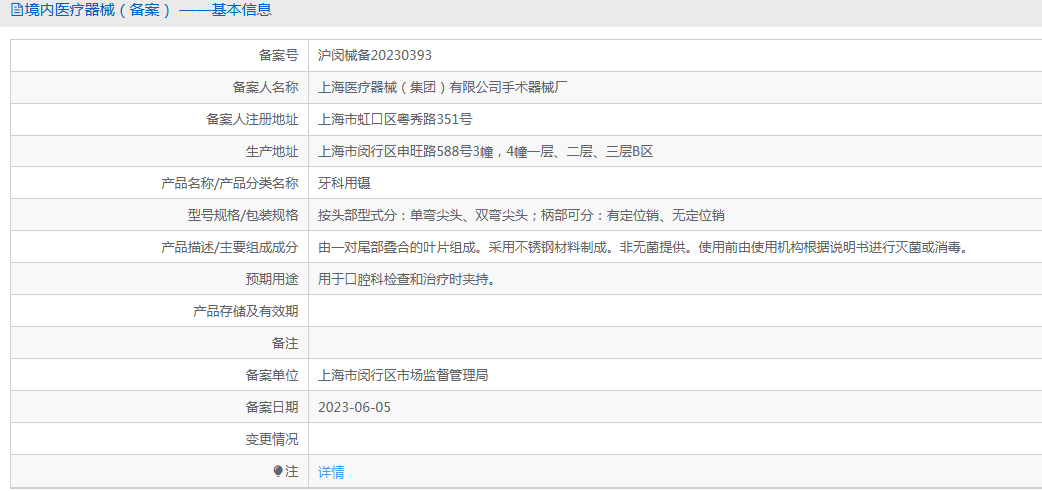Screen dimensions: 1042x491
Task: Click the label 备案单位
Action: point(272,375)
